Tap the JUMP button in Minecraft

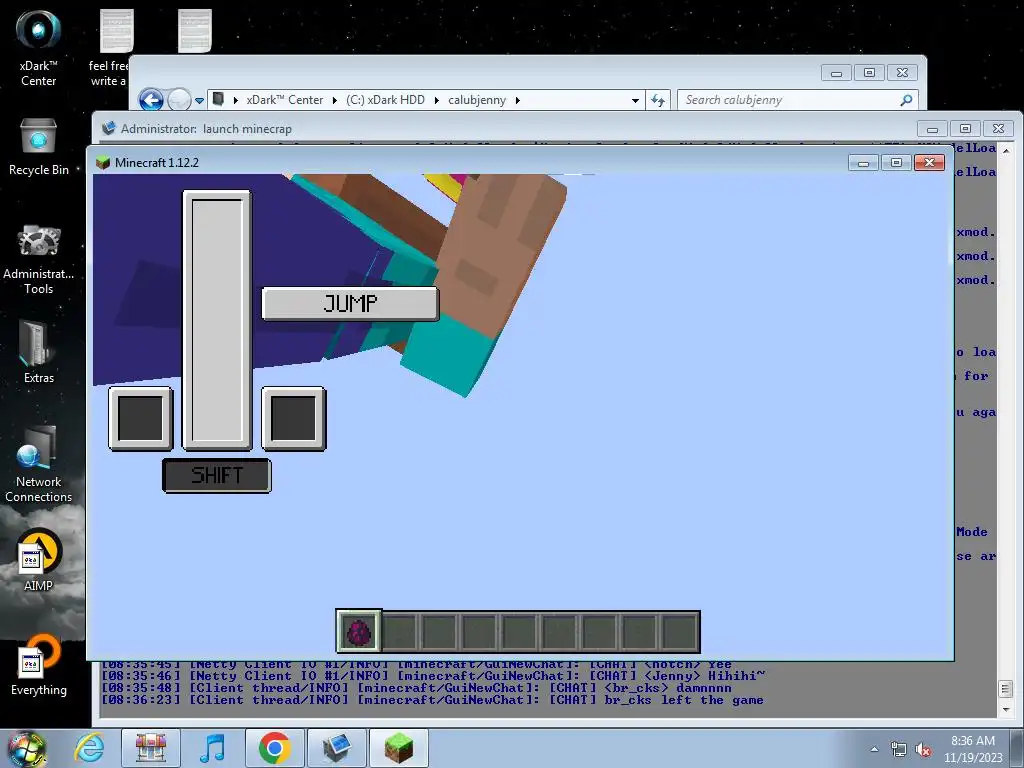[x=350, y=304]
